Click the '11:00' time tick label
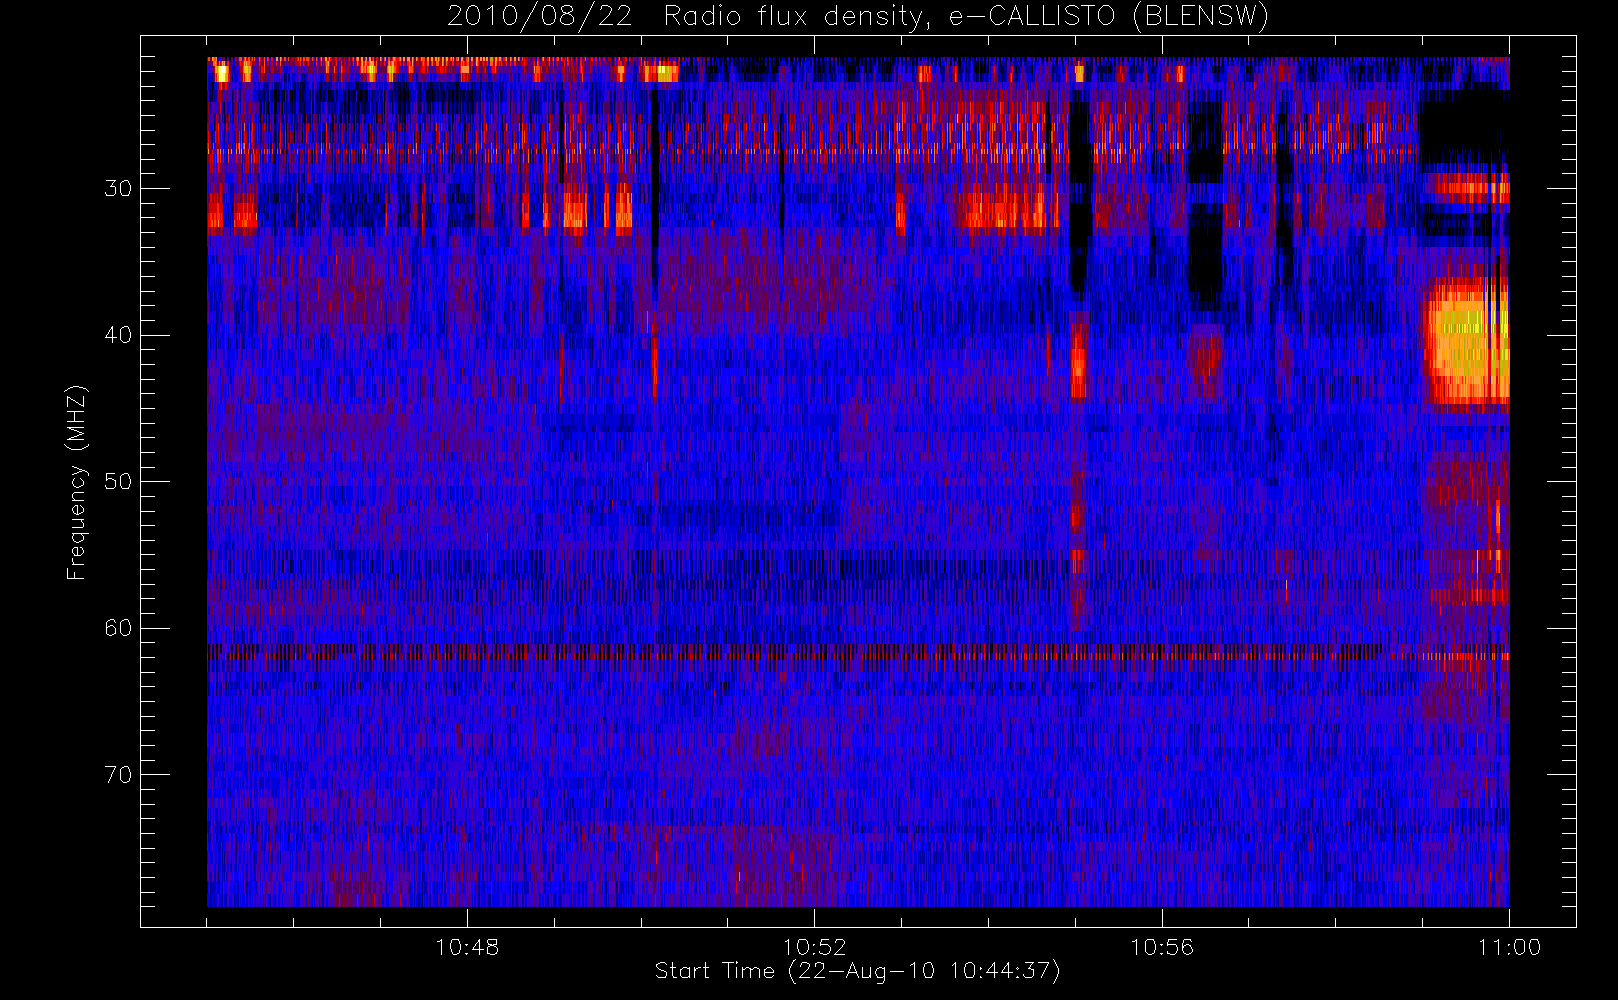Viewport: 1618px width, 1000px height. click(x=1509, y=947)
